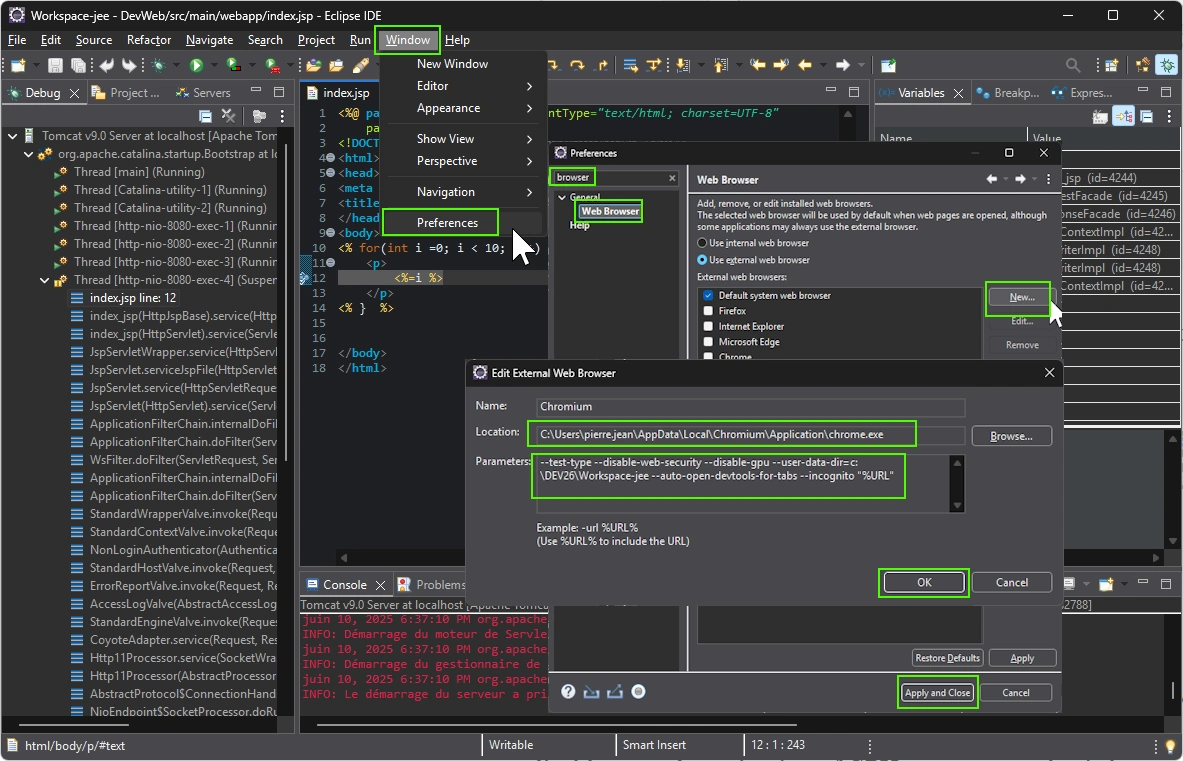Viewport: 1183px width, 761px height.
Task: Choose Preferences from Window menu
Action: click(x=447, y=222)
